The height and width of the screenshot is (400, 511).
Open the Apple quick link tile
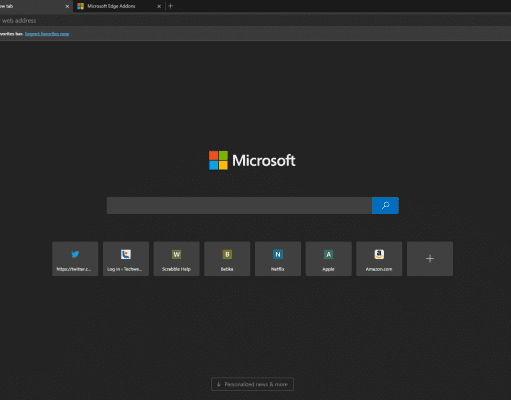[x=328, y=259]
